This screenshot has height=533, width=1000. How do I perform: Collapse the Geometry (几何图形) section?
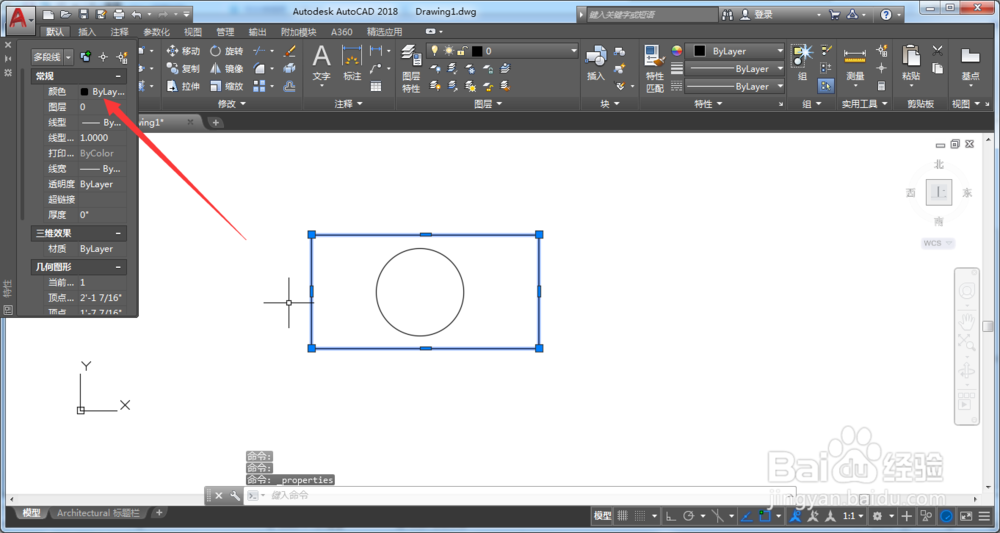click(x=119, y=267)
